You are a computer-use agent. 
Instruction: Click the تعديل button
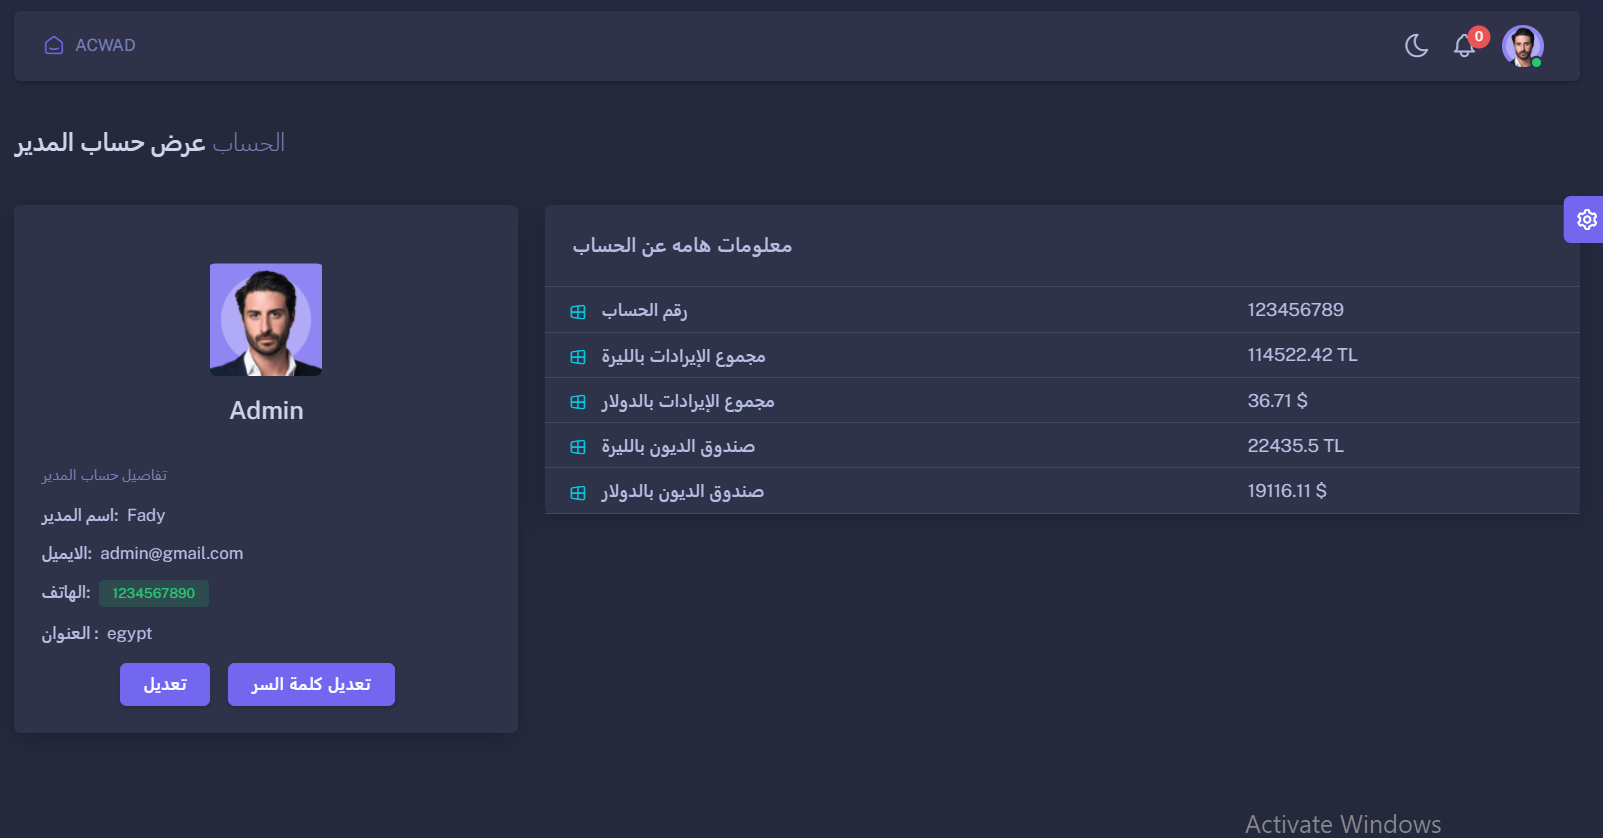[x=165, y=684]
